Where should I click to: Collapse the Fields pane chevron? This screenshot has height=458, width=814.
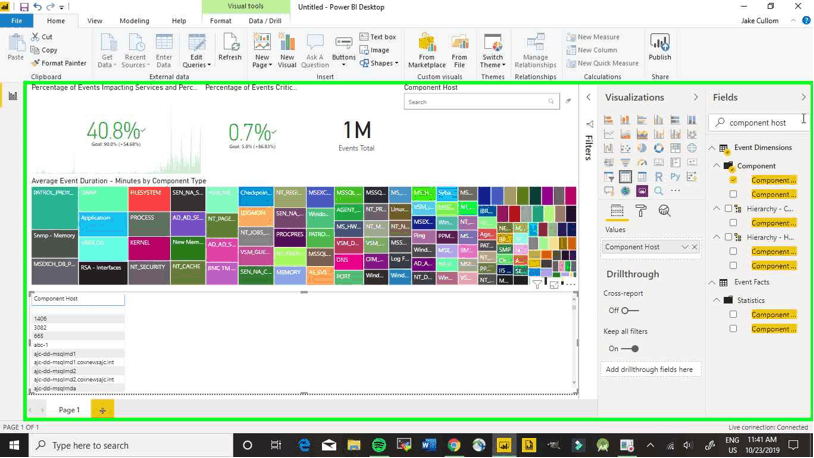(x=804, y=97)
